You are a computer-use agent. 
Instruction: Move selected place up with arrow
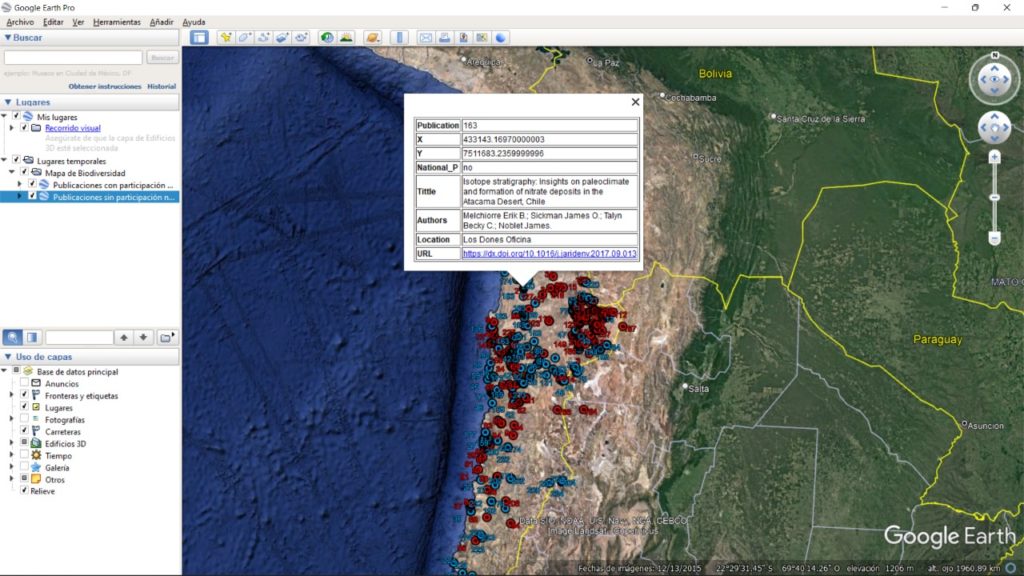coord(124,337)
